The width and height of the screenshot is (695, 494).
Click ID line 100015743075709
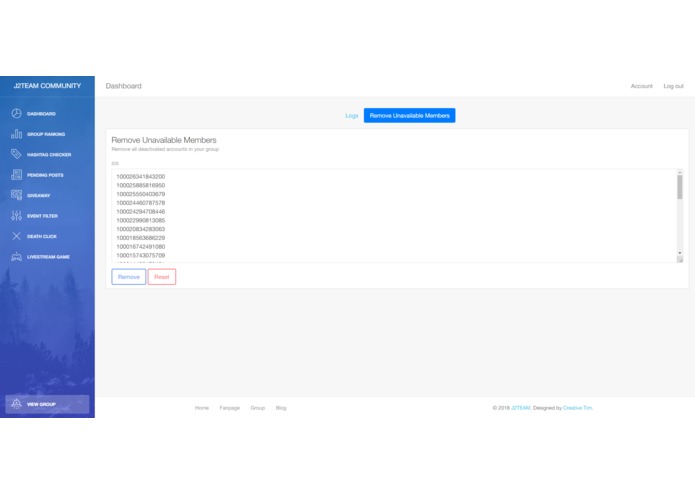pos(141,256)
